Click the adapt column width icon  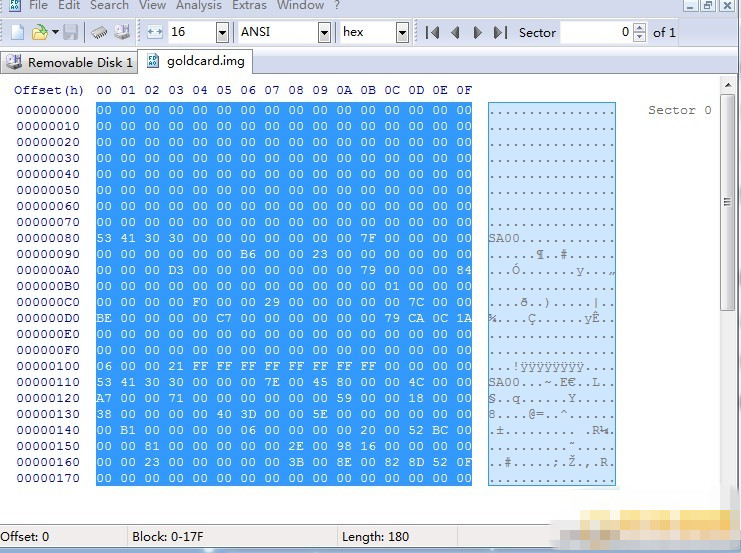coord(155,32)
